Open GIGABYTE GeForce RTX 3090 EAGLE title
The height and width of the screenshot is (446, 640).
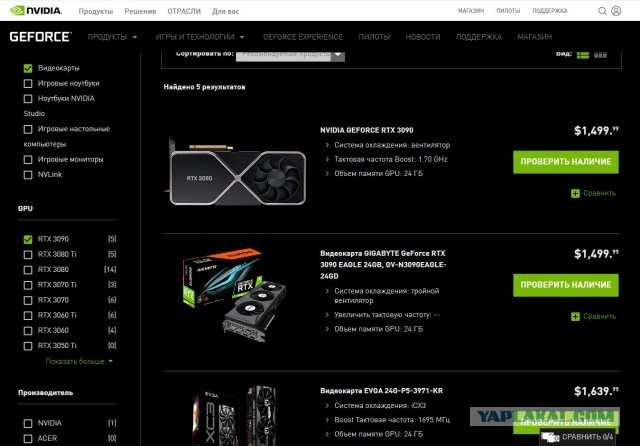pos(383,265)
